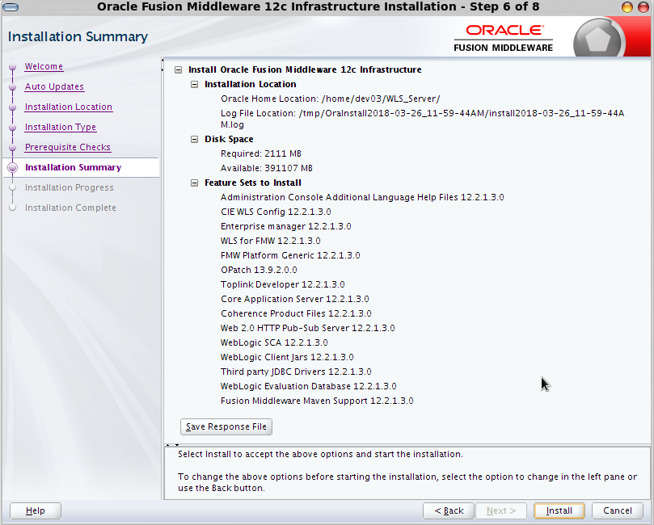Select WLS for FMW 12.2.1.3.0 row
The image size is (654, 525).
[270, 241]
